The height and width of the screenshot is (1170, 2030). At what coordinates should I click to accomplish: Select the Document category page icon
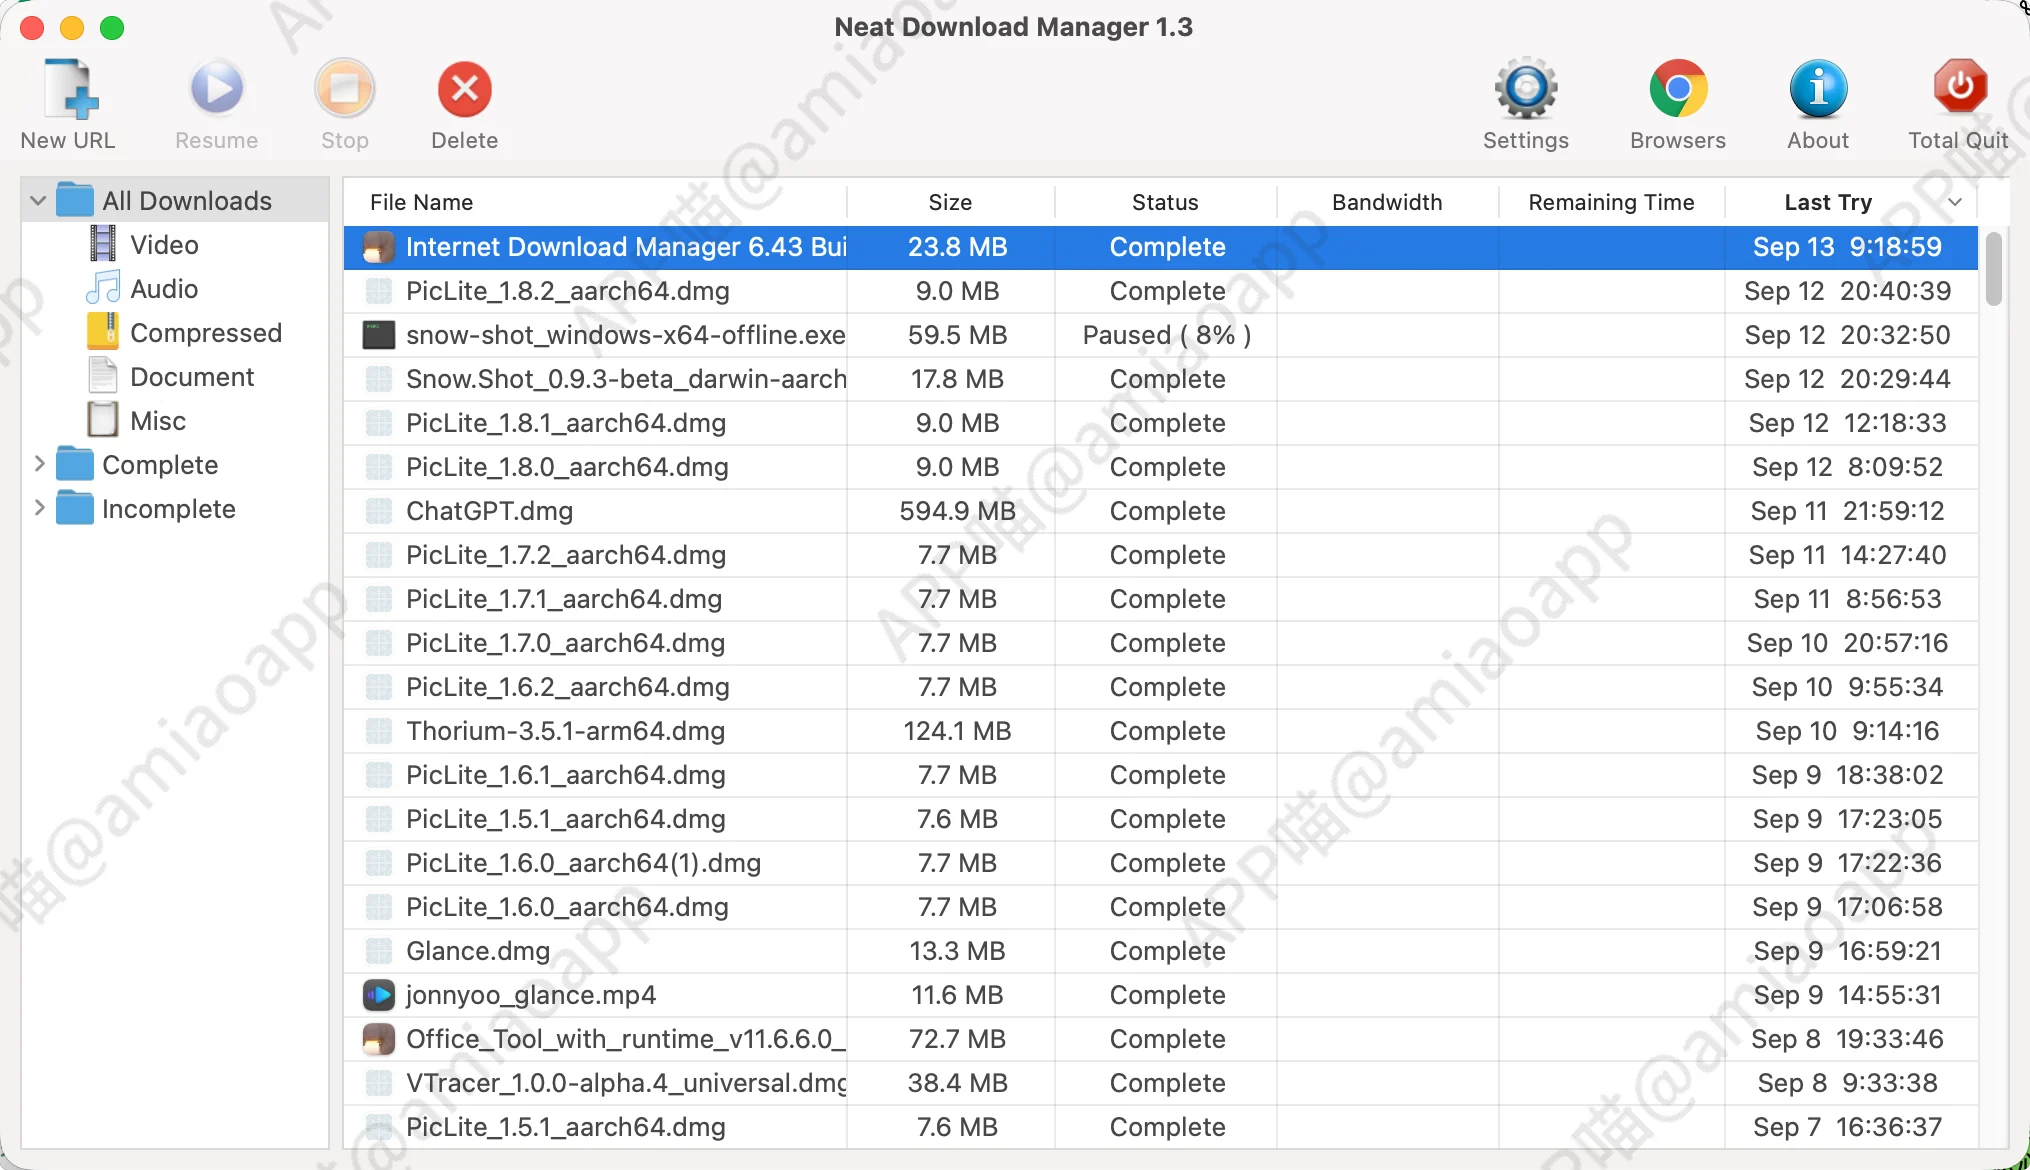coord(103,376)
